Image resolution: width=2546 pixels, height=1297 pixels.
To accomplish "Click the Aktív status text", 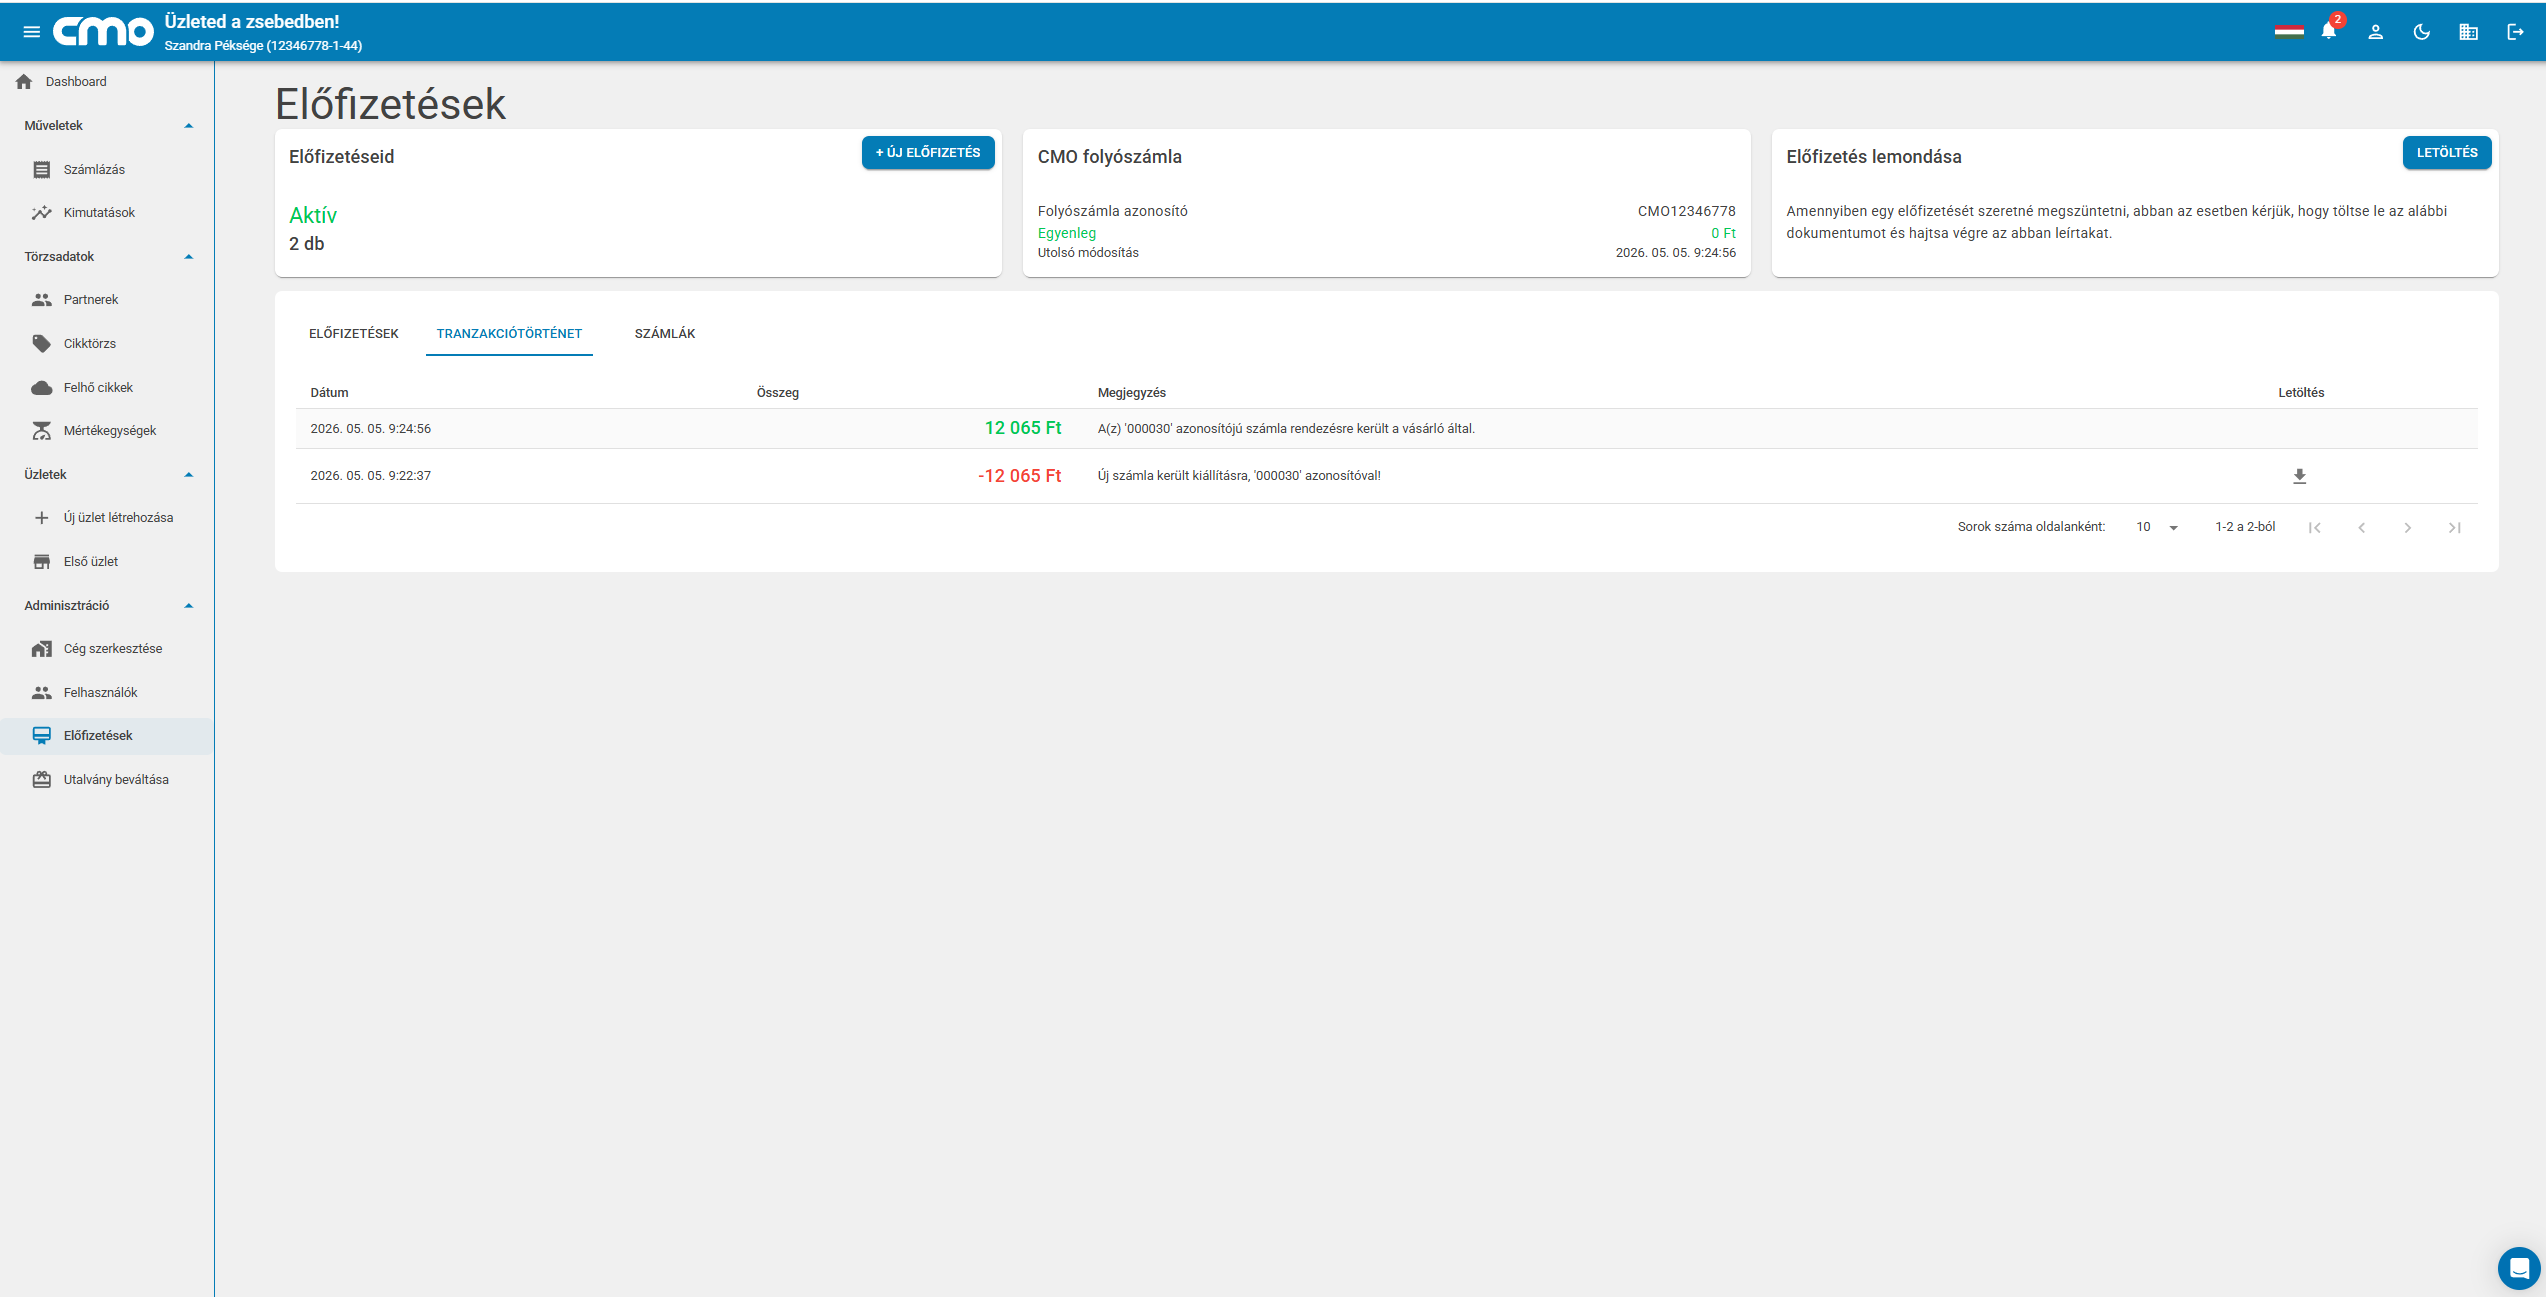I will [313, 215].
